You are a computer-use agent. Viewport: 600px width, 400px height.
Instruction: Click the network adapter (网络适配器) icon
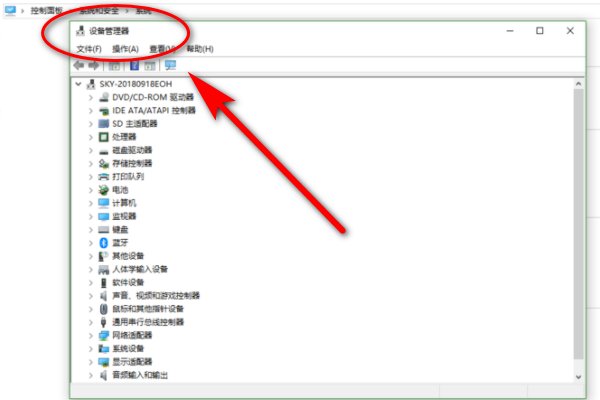pyautogui.click(x=104, y=335)
